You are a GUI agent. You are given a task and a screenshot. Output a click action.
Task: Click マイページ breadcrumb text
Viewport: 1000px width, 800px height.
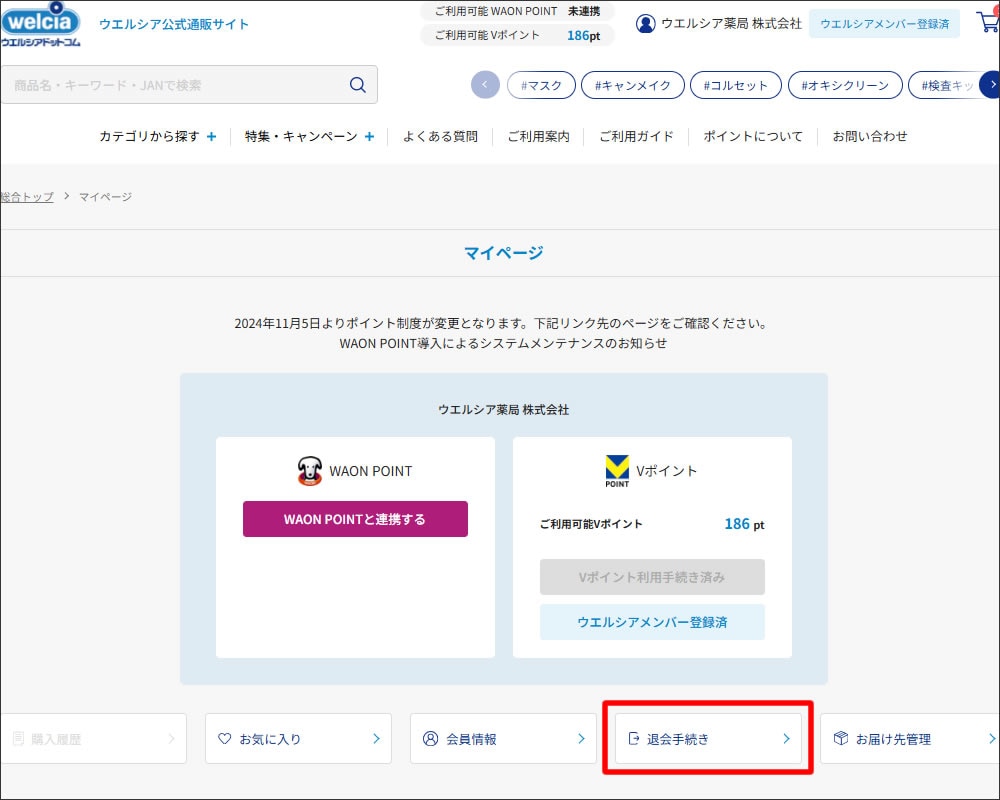pyautogui.click(x=105, y=196)
